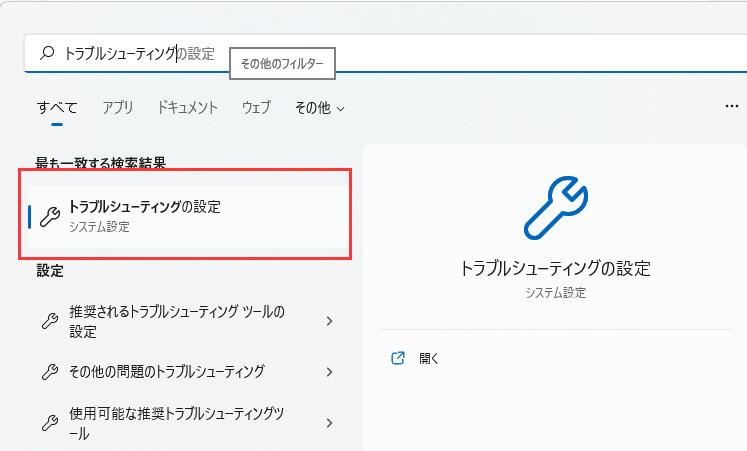Expand chevron for その他の問題のトラブルシューティング

click(x=329, y=372)
